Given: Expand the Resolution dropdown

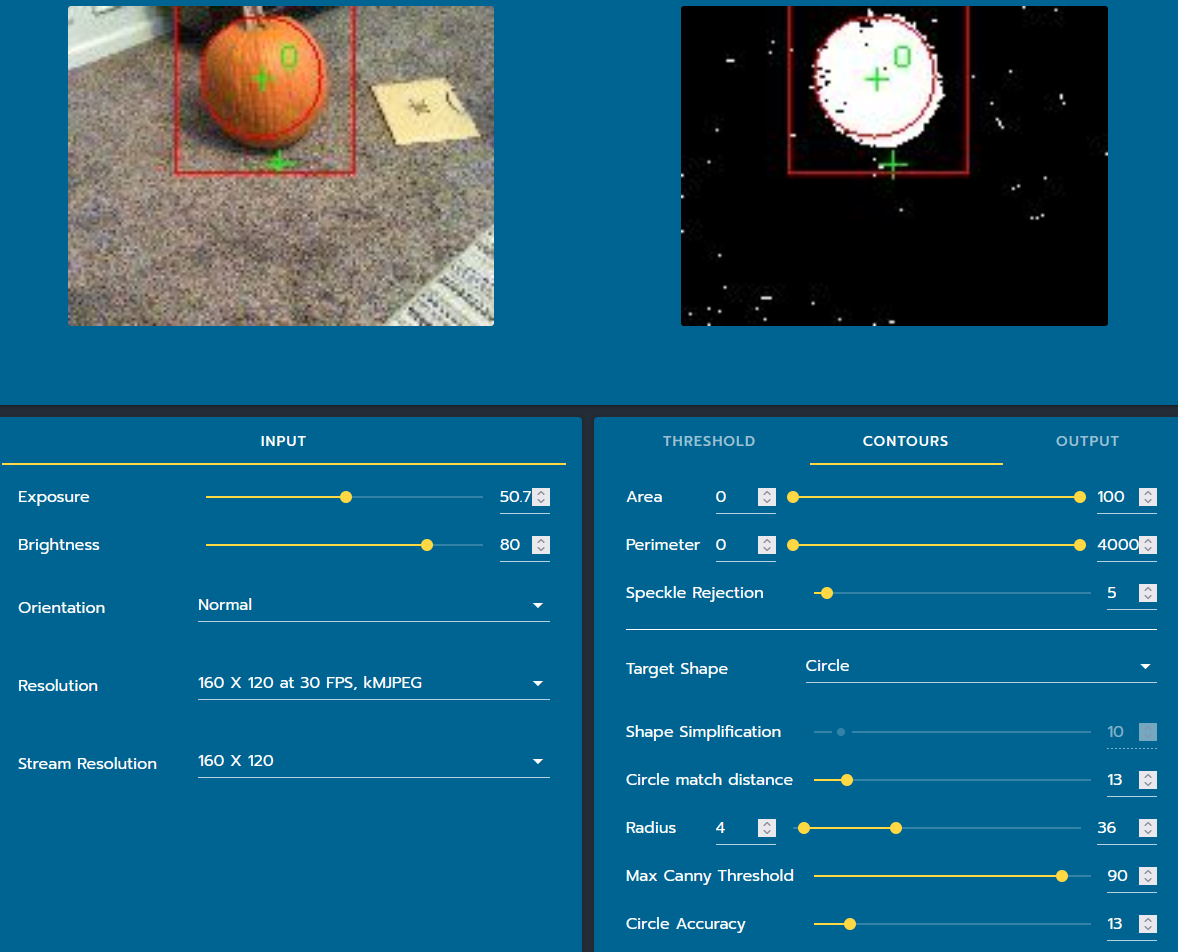Looking at the screenshot, I should point(373,683).
